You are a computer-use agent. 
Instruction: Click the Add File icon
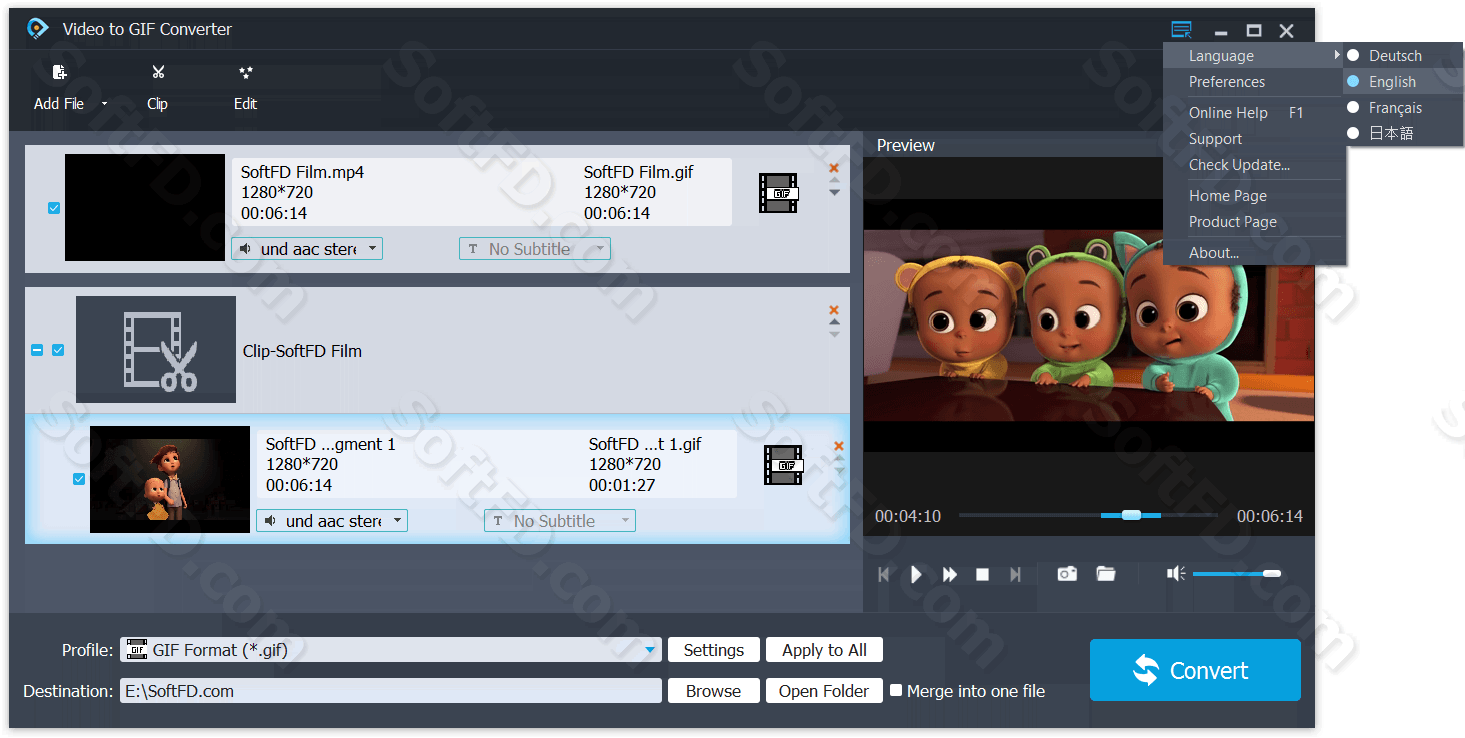pos(60,72)
